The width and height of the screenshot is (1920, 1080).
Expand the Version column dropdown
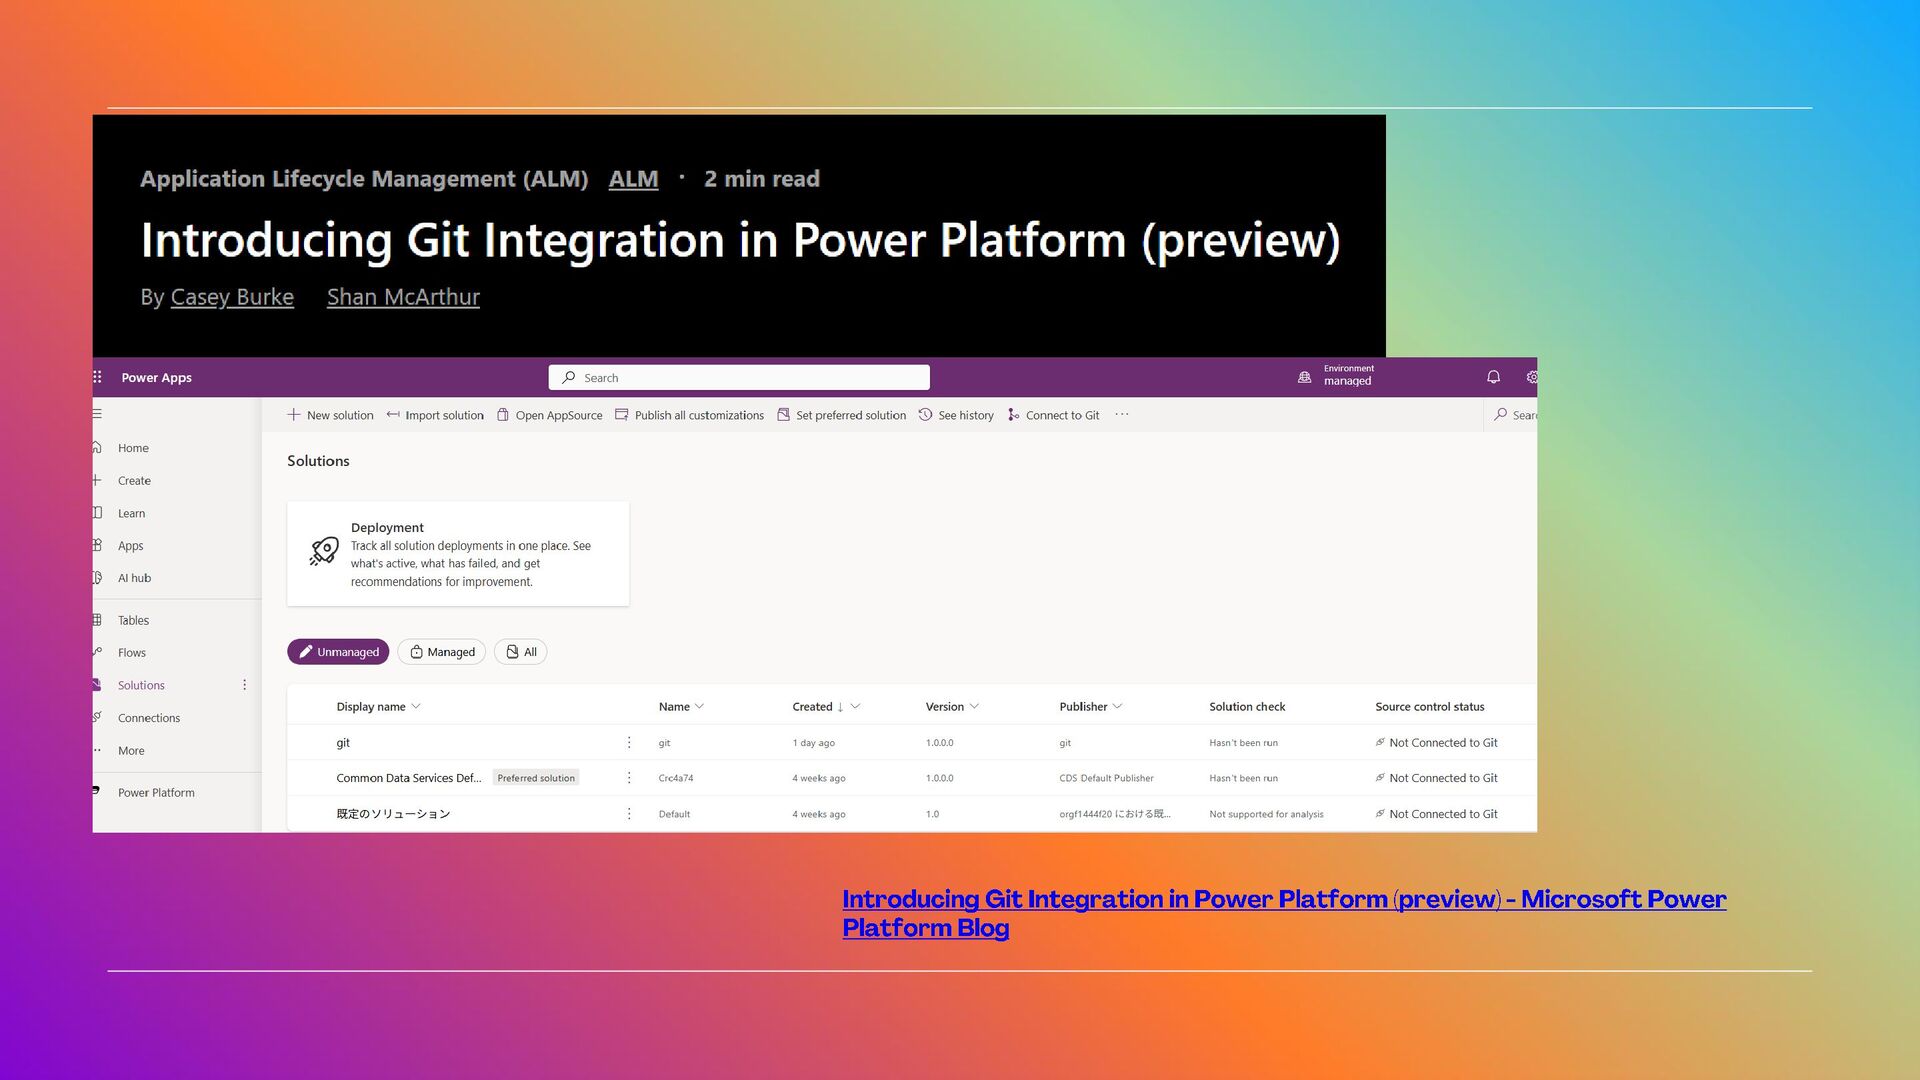[x=975, y=706]
